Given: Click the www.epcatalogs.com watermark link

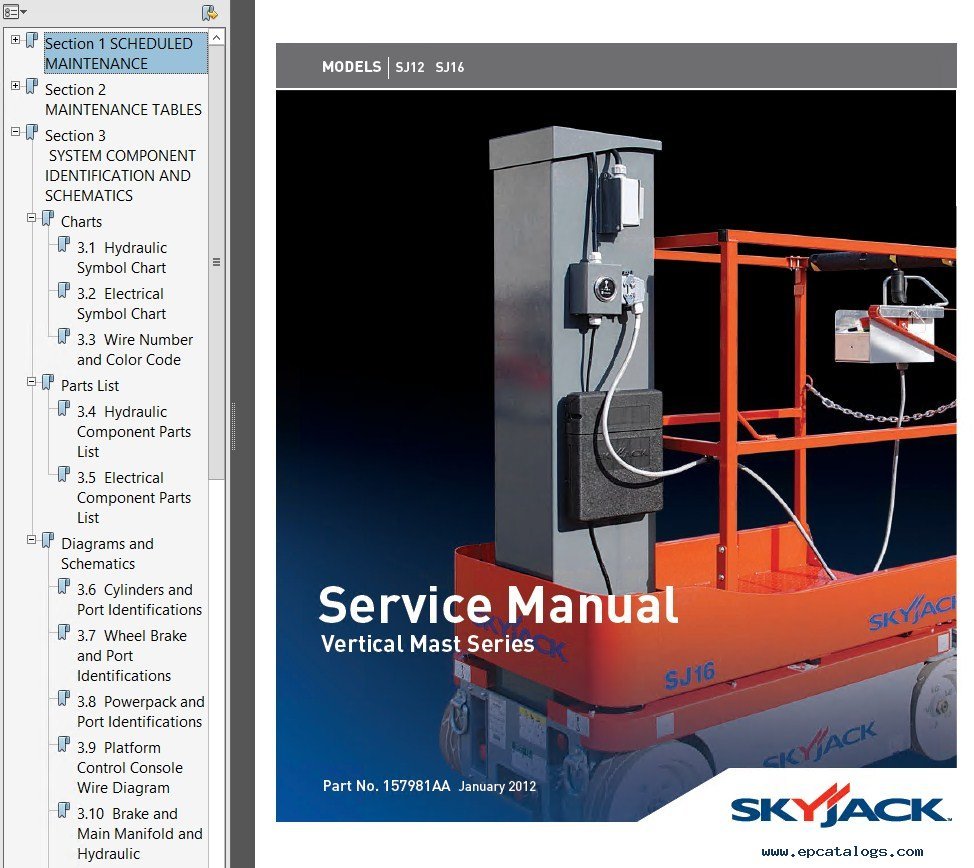Looking at the screenshot, I should pos(842,852).
